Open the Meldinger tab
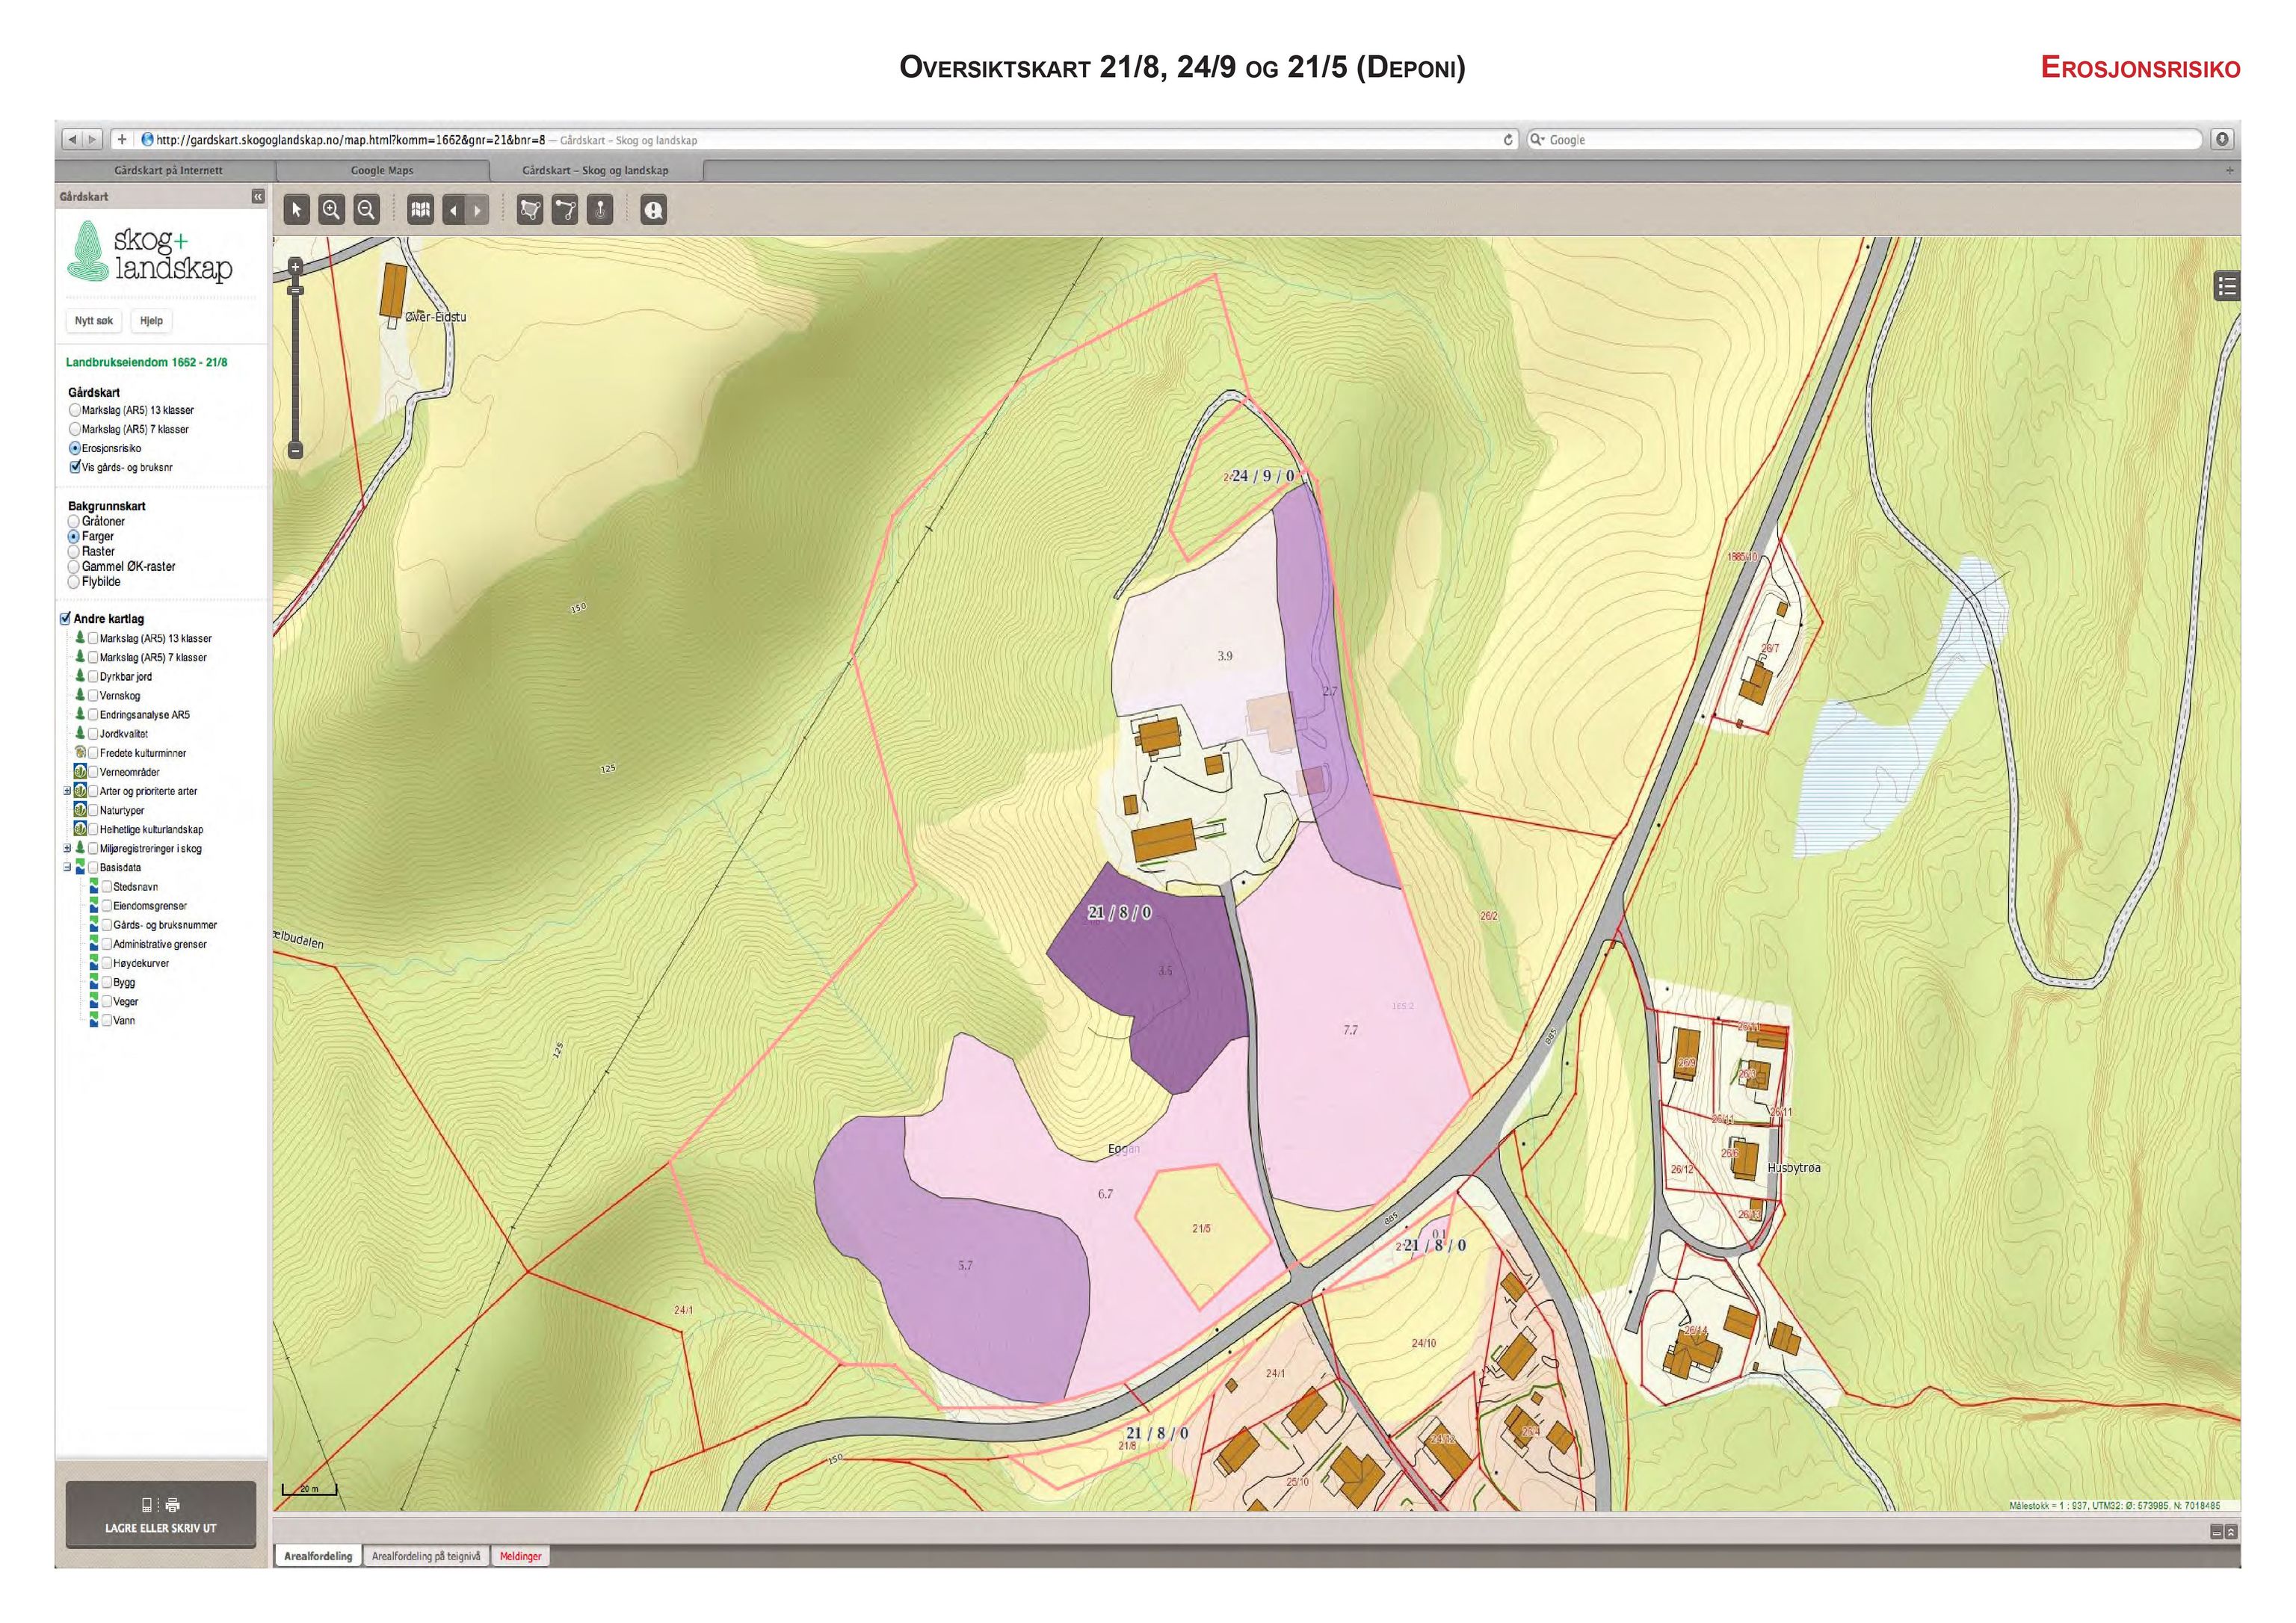 pyautogui.click(x=520, y=1556)
